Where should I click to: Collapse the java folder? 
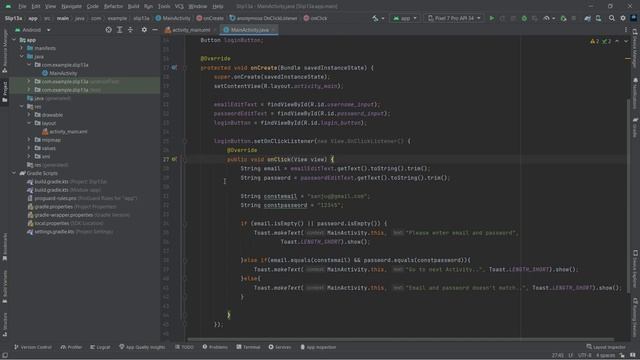(22, 56)
